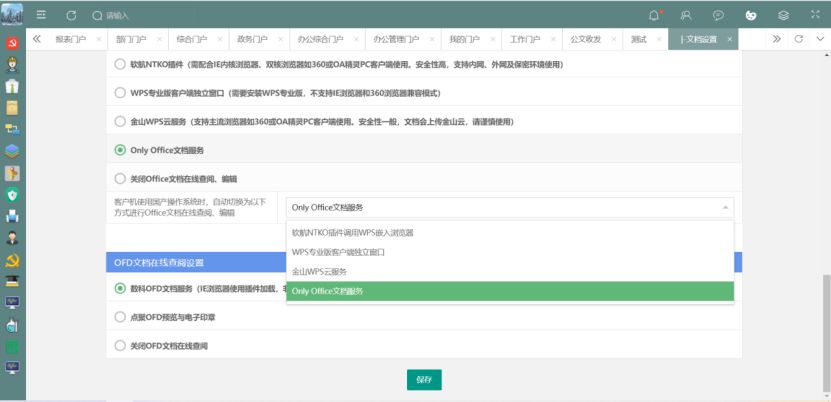This screenshot has width=831, height=402.
Task: Toggle the sidebar menu collapse icon
Action: 41,16
